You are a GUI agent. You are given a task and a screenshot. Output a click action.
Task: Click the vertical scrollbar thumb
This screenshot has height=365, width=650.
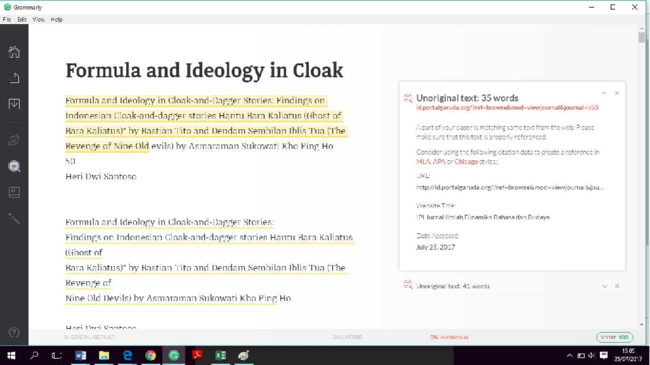[642, 37]
